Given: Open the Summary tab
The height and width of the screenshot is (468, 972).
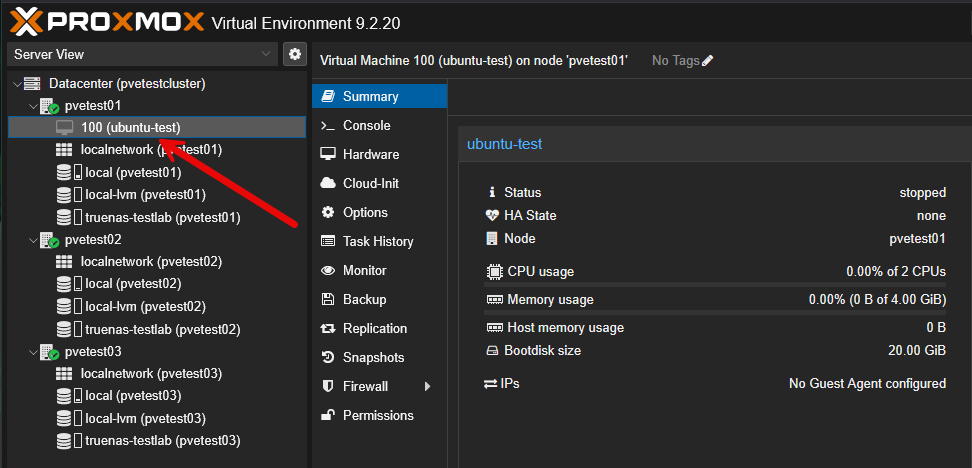Looking at the screenshot, I should [x=379, y=97].
